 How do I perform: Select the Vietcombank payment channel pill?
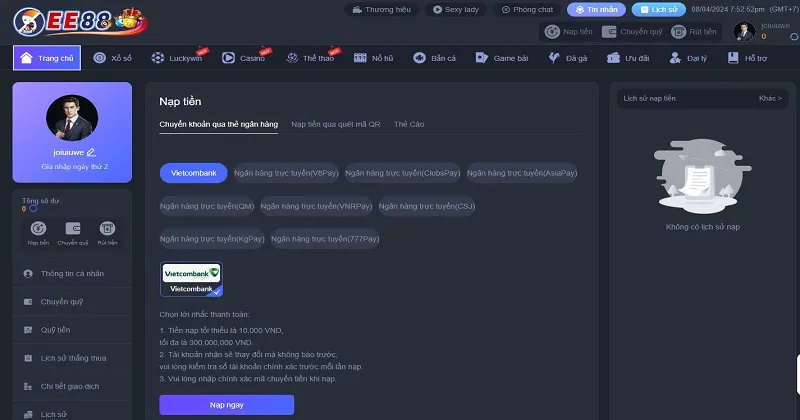(194, 173)
